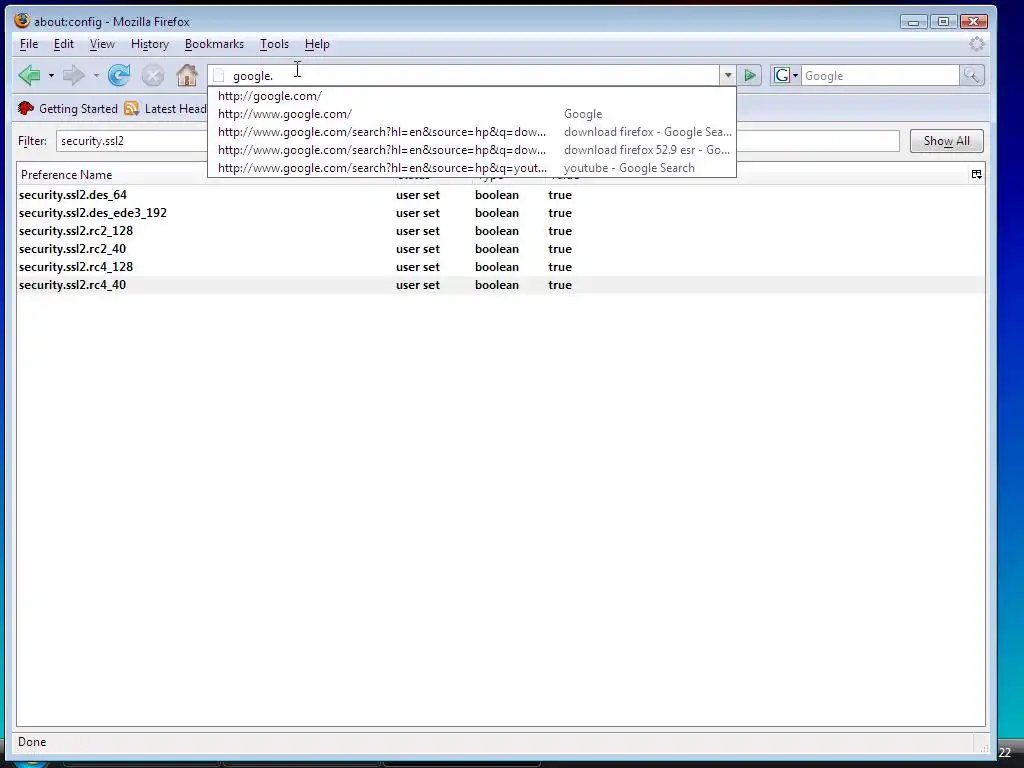Close the Firefox window
Image resolution: width=1024 pixels, height=768 pixels.
coord(973,22)
